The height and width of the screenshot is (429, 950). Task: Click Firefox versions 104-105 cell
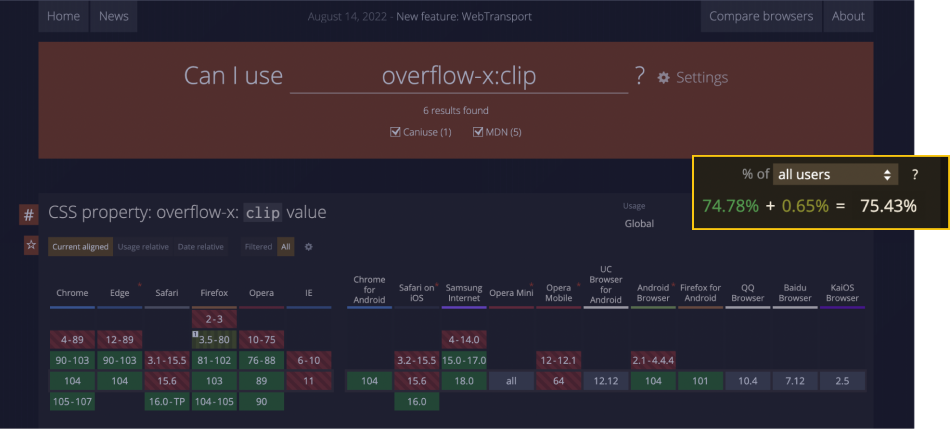click(x=214, y=402)
